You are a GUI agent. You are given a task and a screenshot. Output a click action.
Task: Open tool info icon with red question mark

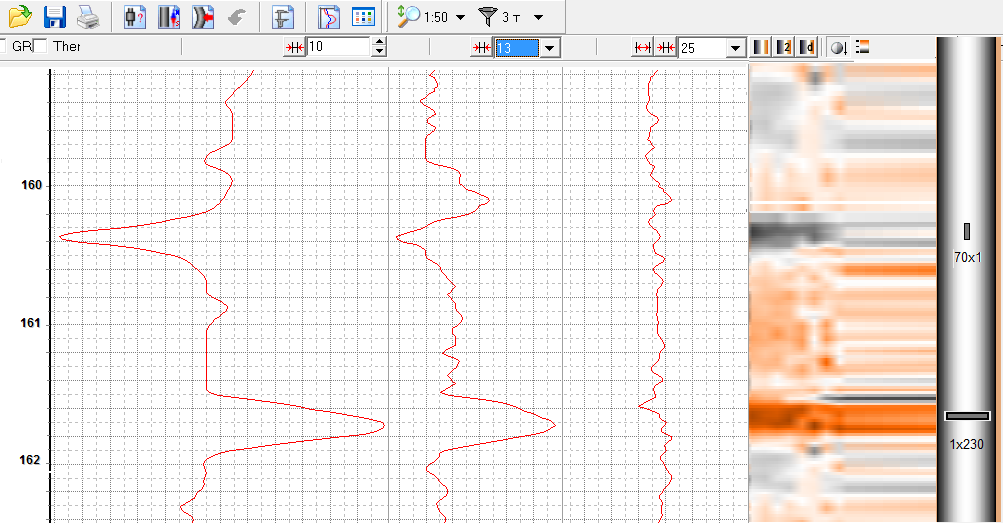[134, 17]
